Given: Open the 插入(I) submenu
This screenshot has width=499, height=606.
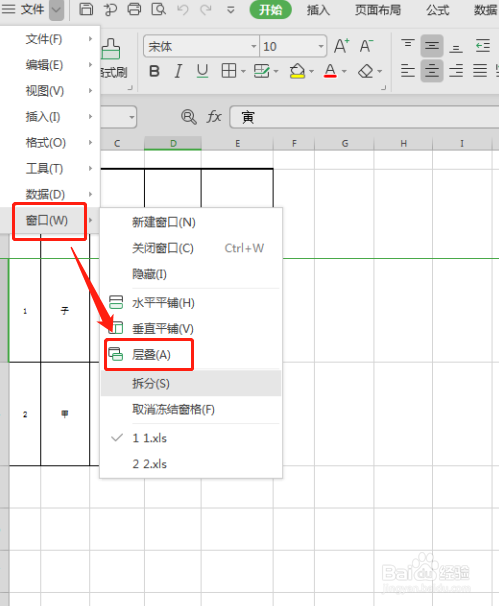Looking at the screenshot, I should 50,117.
